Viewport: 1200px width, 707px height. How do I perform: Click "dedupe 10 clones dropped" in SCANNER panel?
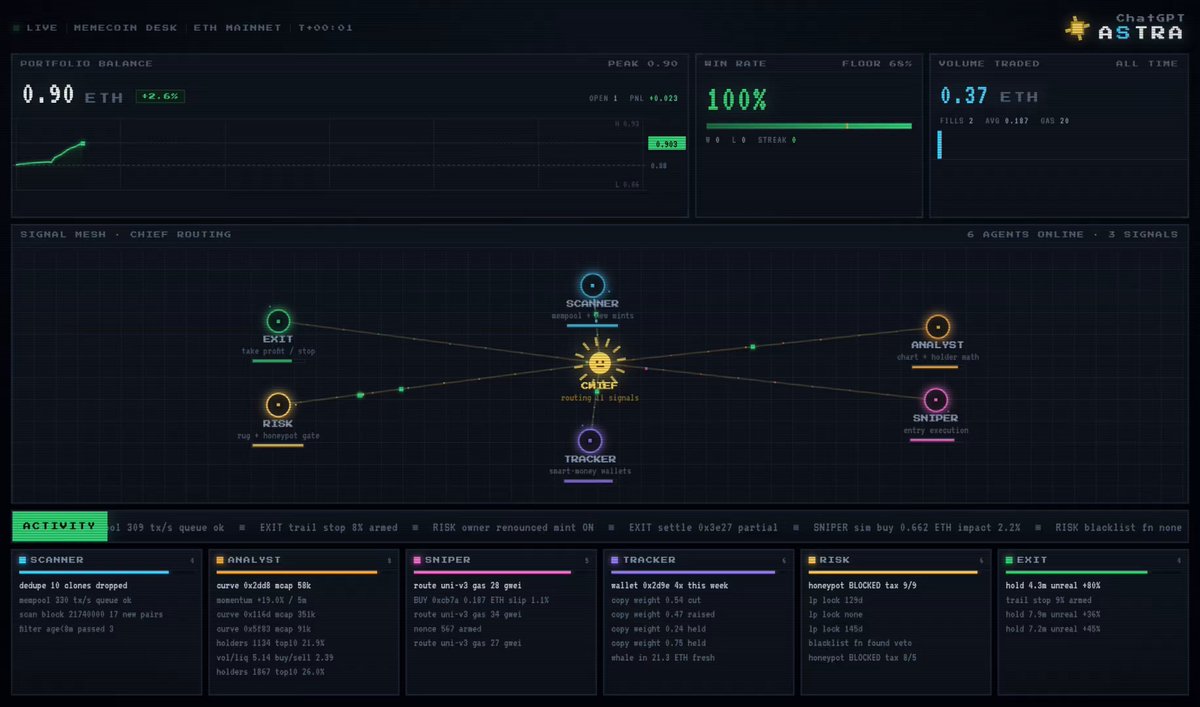(x=73, y=585)
